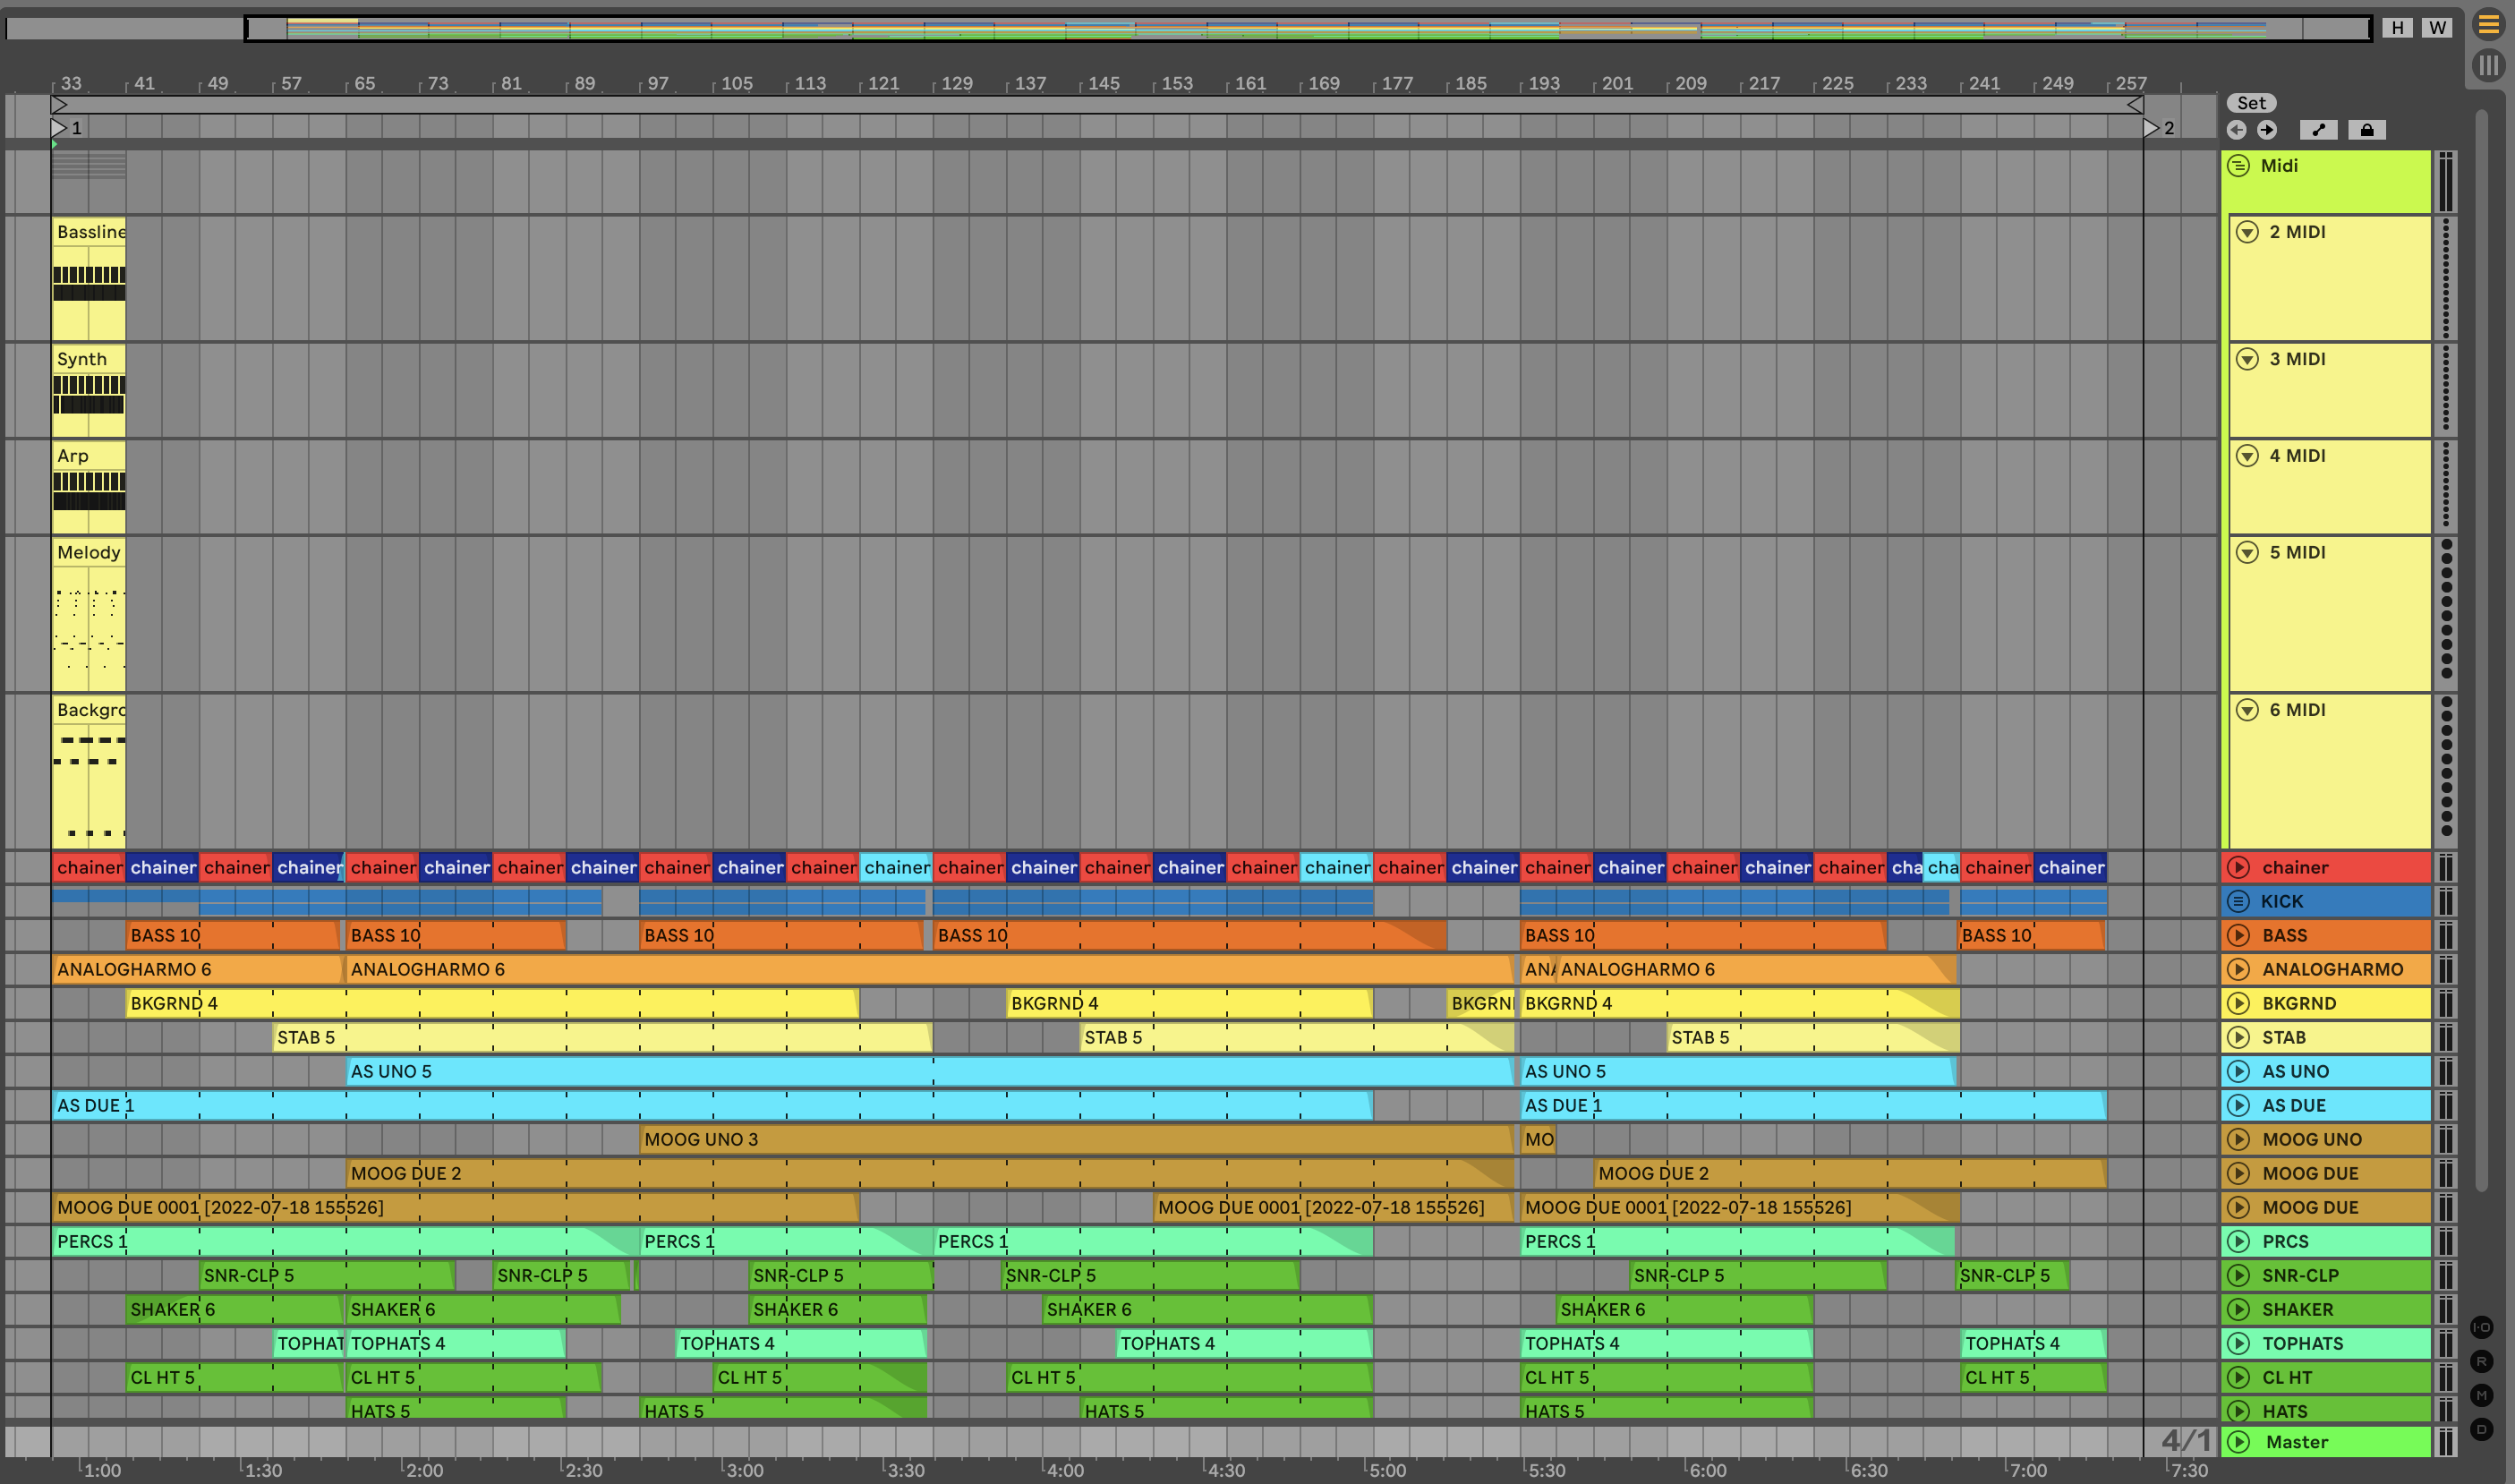The width and height of the screenshot is (2515, 1484).
Task: Fold the Midi group track
Action: pos(2239,166)
